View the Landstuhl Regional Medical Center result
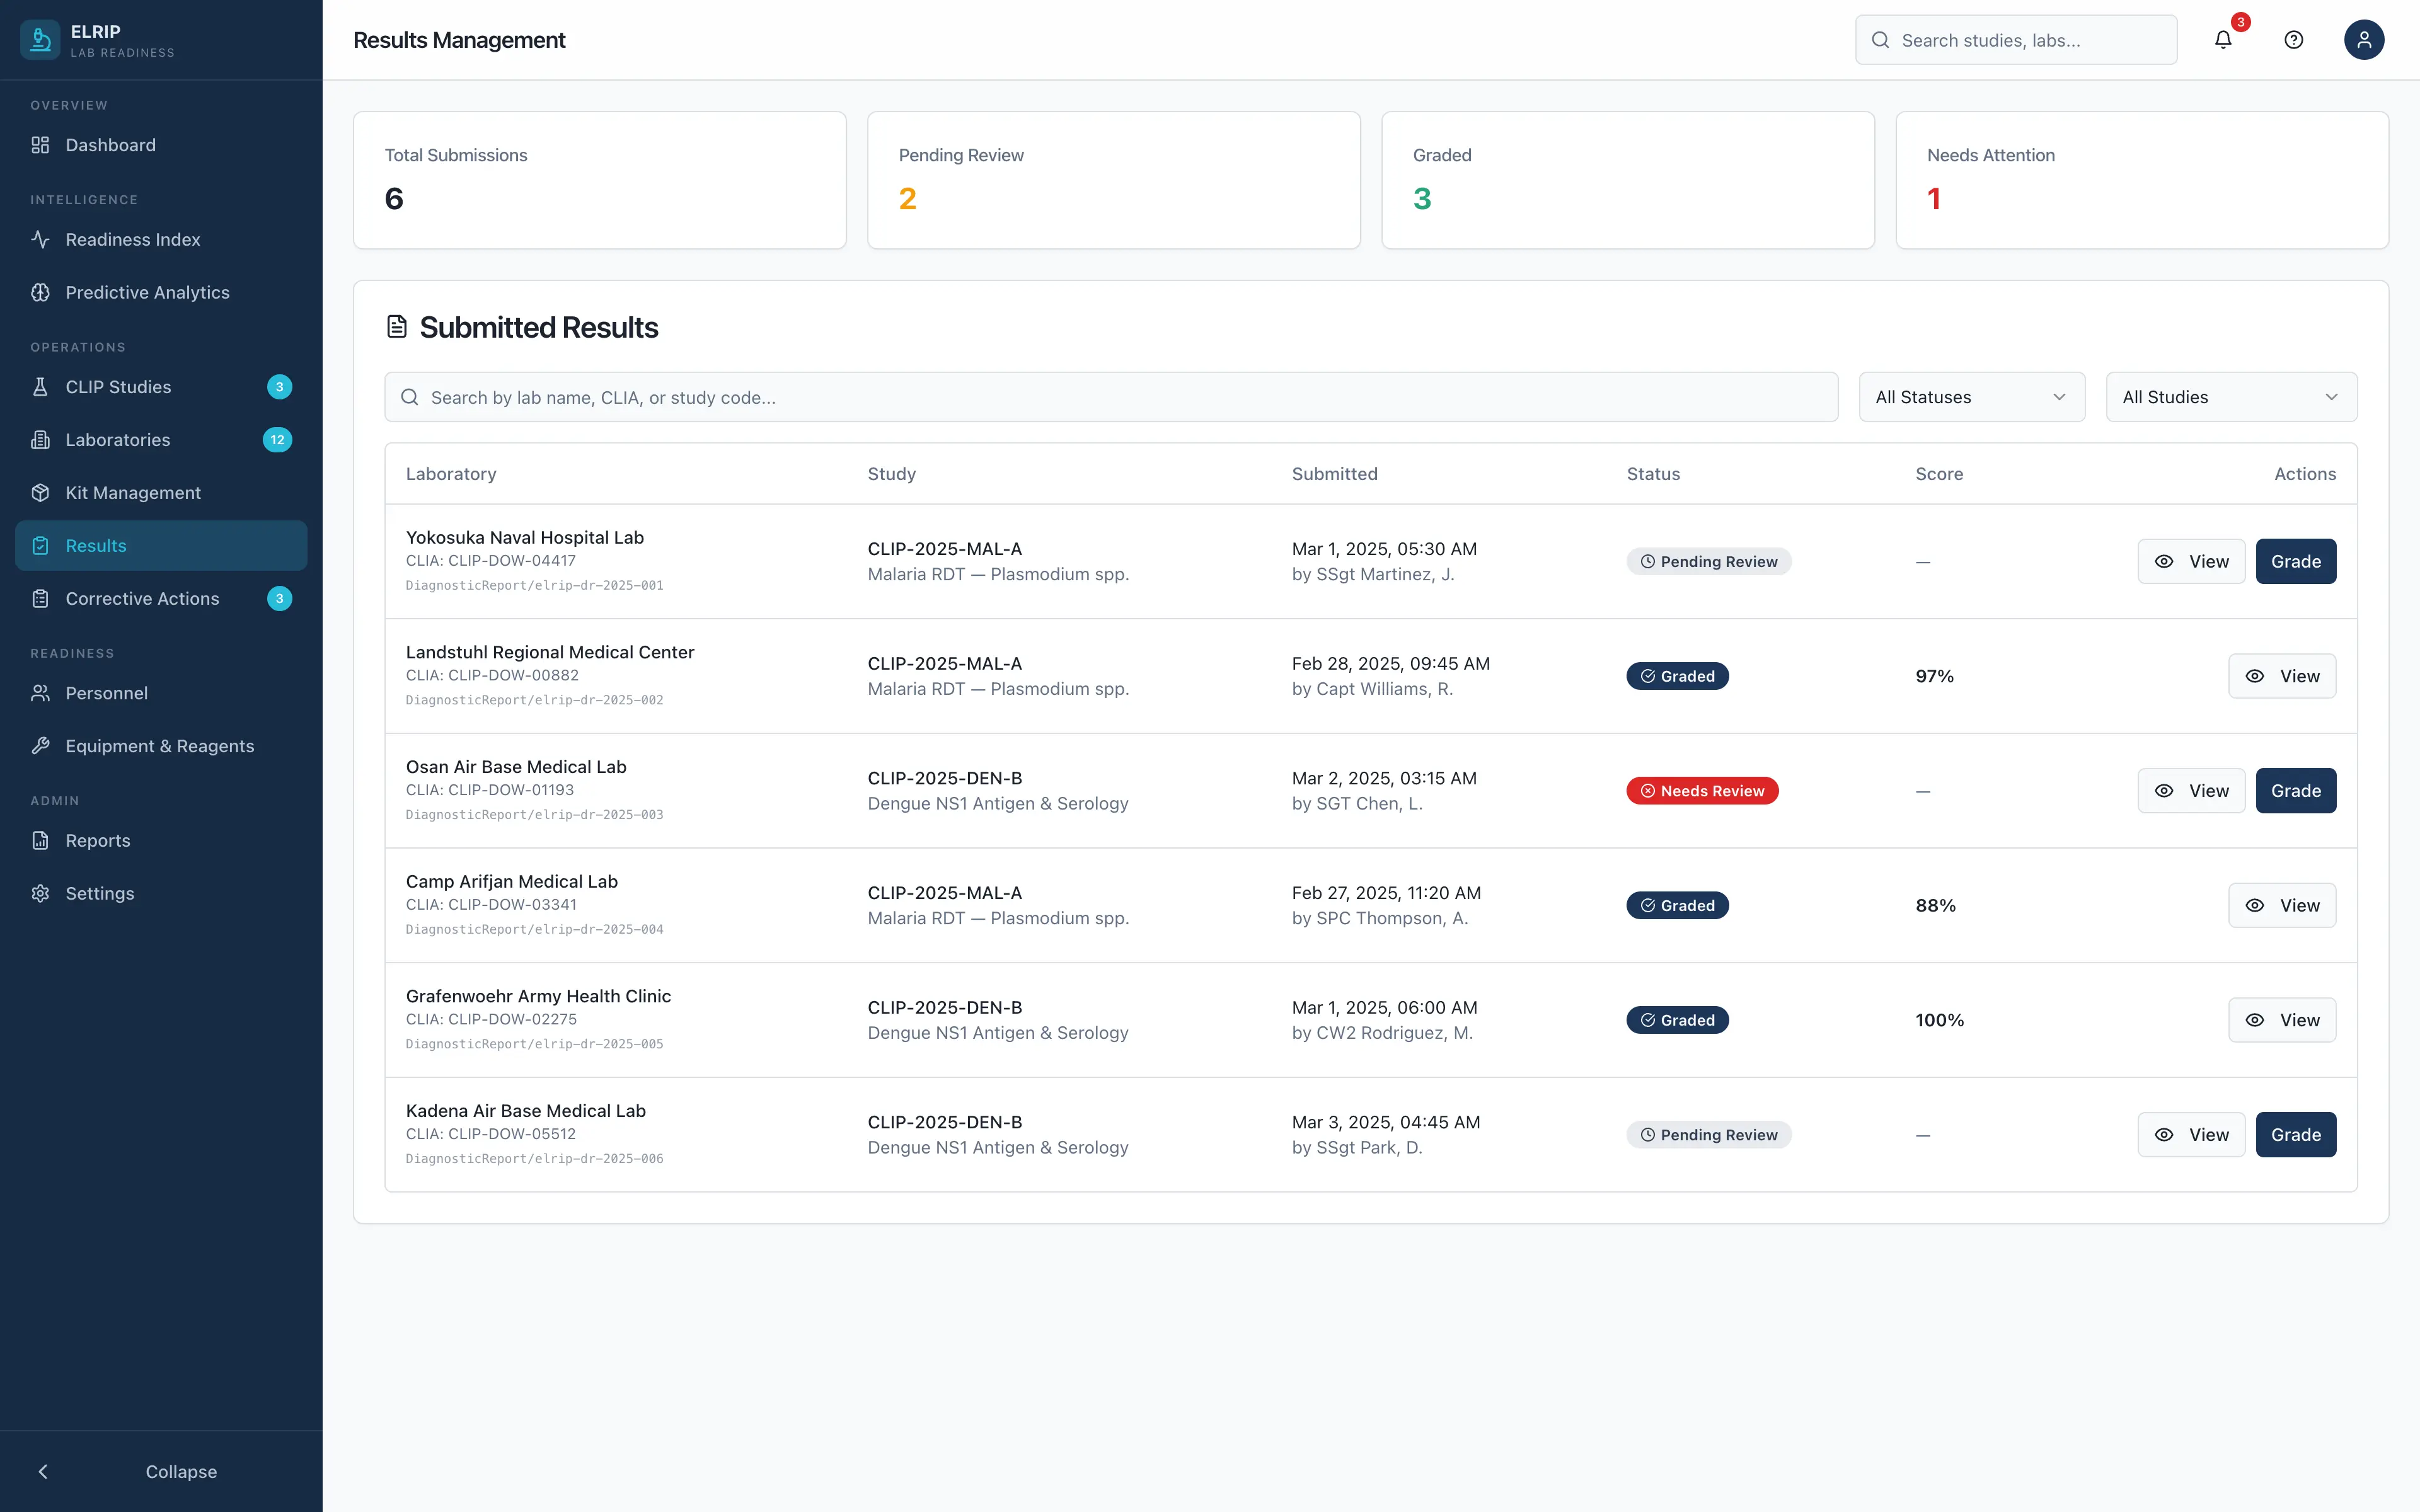Screen dimensions: 2420x1512 2281,677
